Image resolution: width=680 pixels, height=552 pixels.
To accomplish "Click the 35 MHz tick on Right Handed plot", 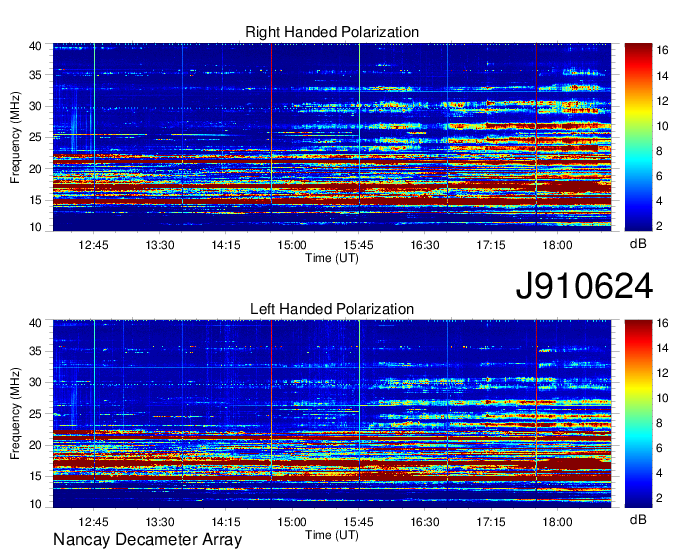I will pos(36,75).
